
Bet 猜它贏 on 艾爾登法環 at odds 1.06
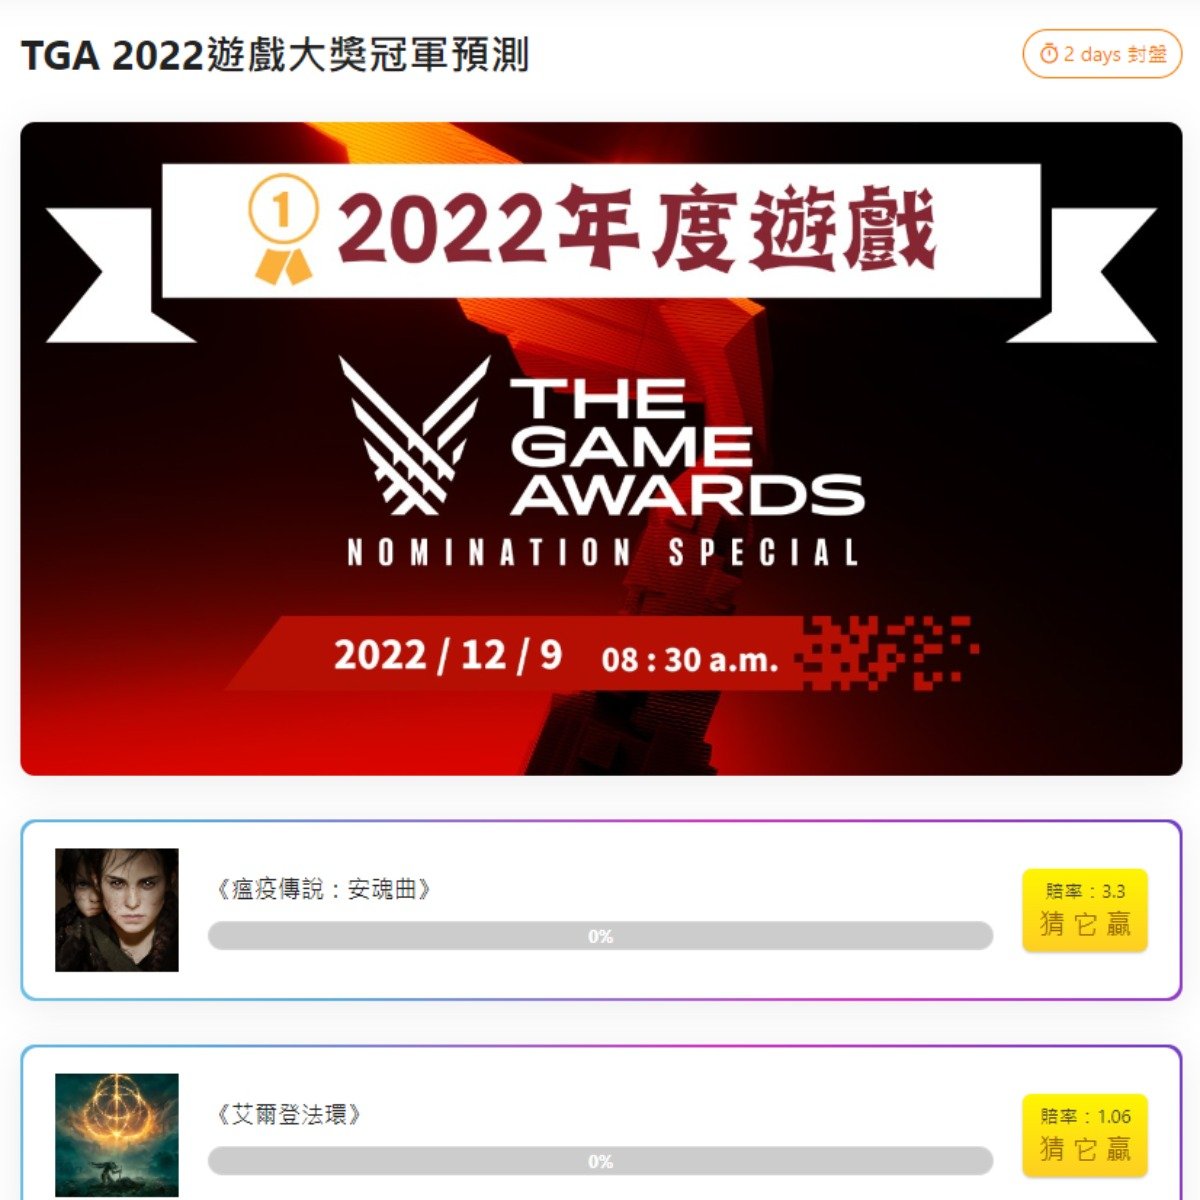tap(1085, 1136)
